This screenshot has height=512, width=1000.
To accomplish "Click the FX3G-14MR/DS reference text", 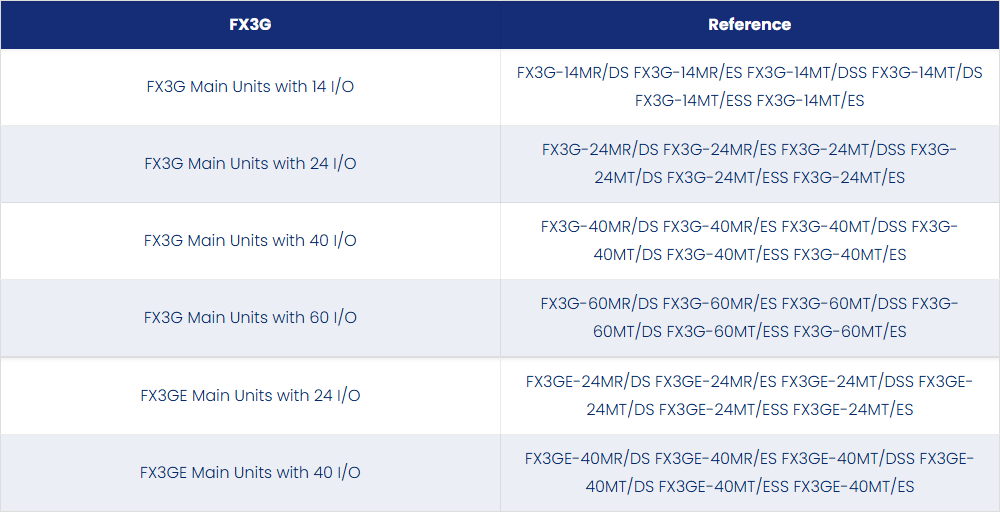I will (x=573, y=73).
